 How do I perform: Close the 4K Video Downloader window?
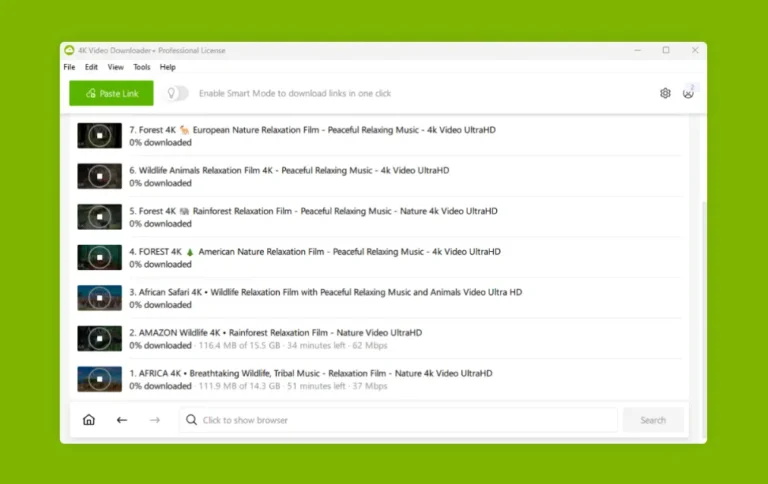tap(695, 50)
